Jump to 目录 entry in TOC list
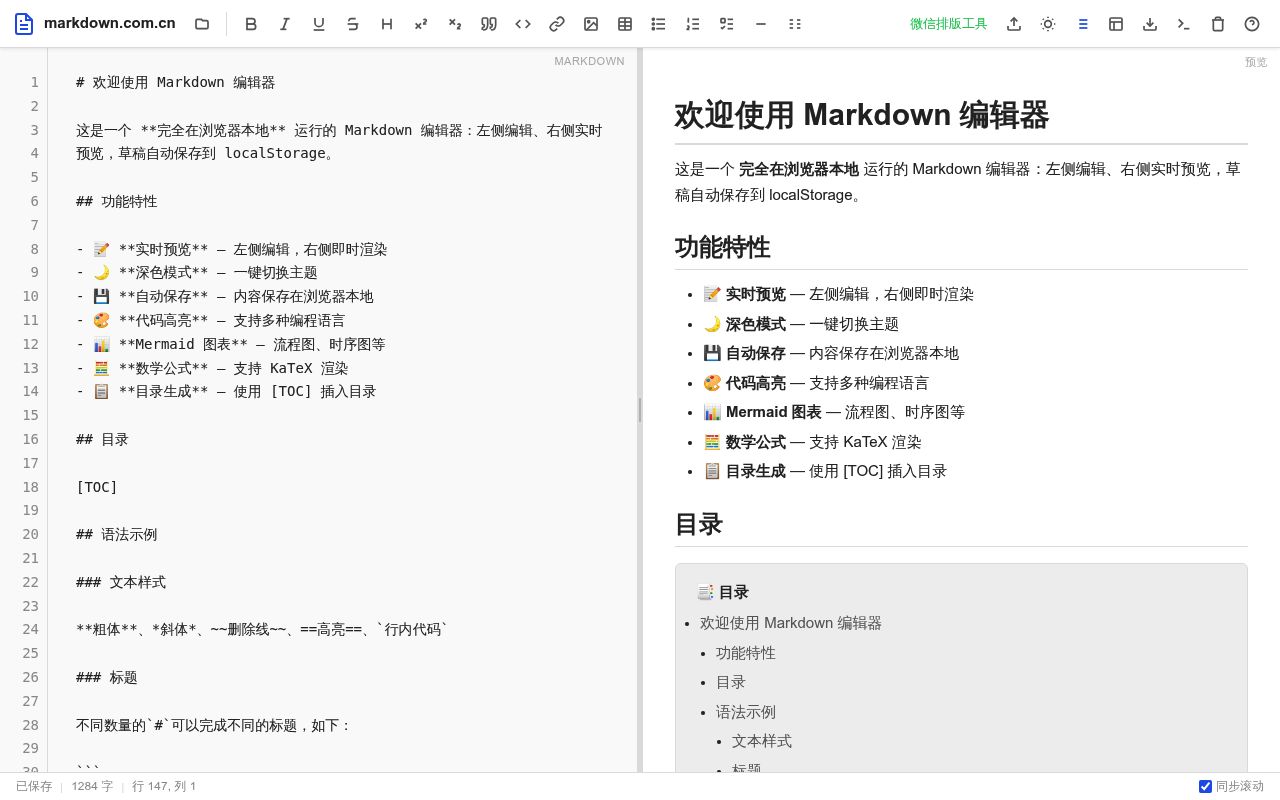The width and height of the screenshot is (1280, 800). 731,682
